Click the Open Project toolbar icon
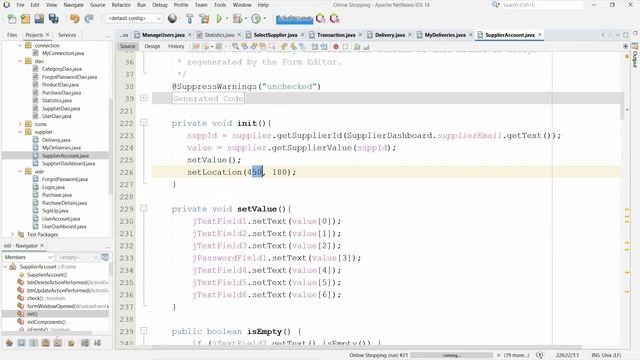Viewport: 640px width, 360px height. [x=39, y=19]
